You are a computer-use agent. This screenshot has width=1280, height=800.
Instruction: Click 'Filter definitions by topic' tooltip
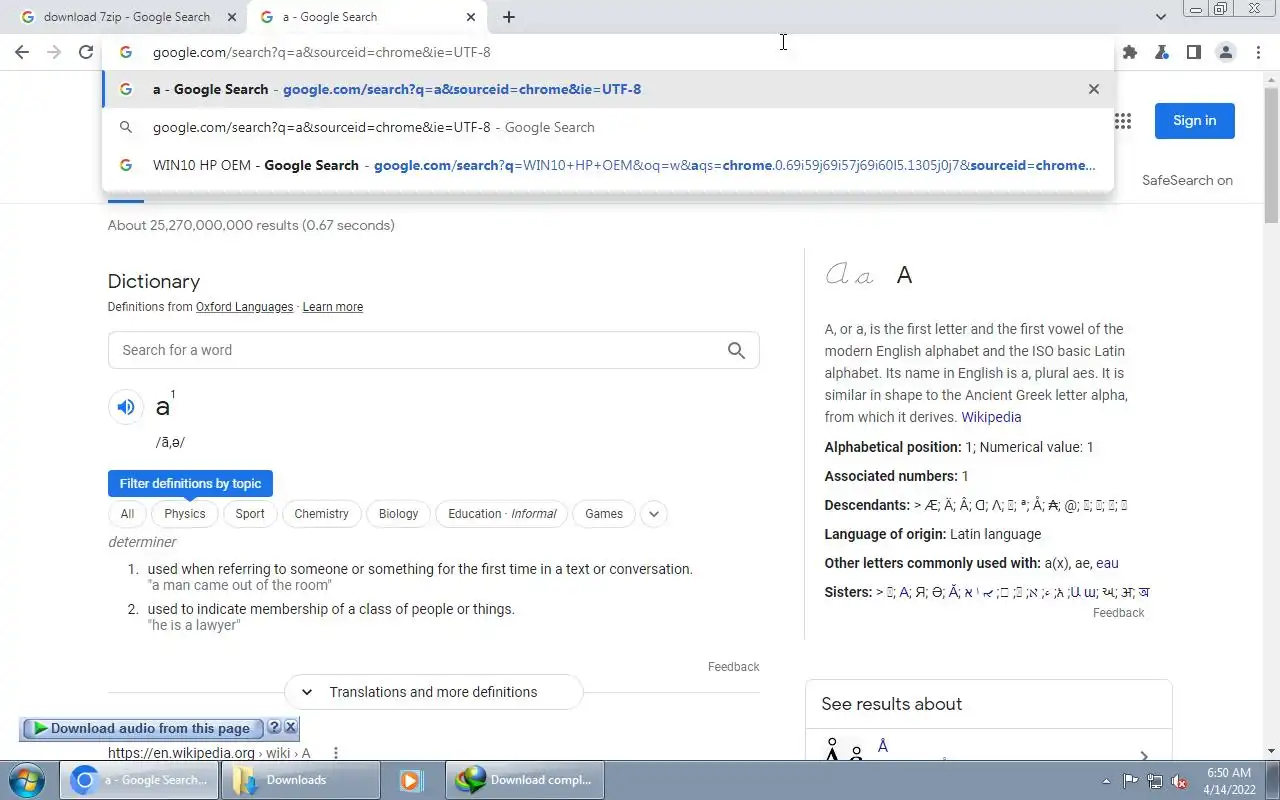(x=190, y=484)
